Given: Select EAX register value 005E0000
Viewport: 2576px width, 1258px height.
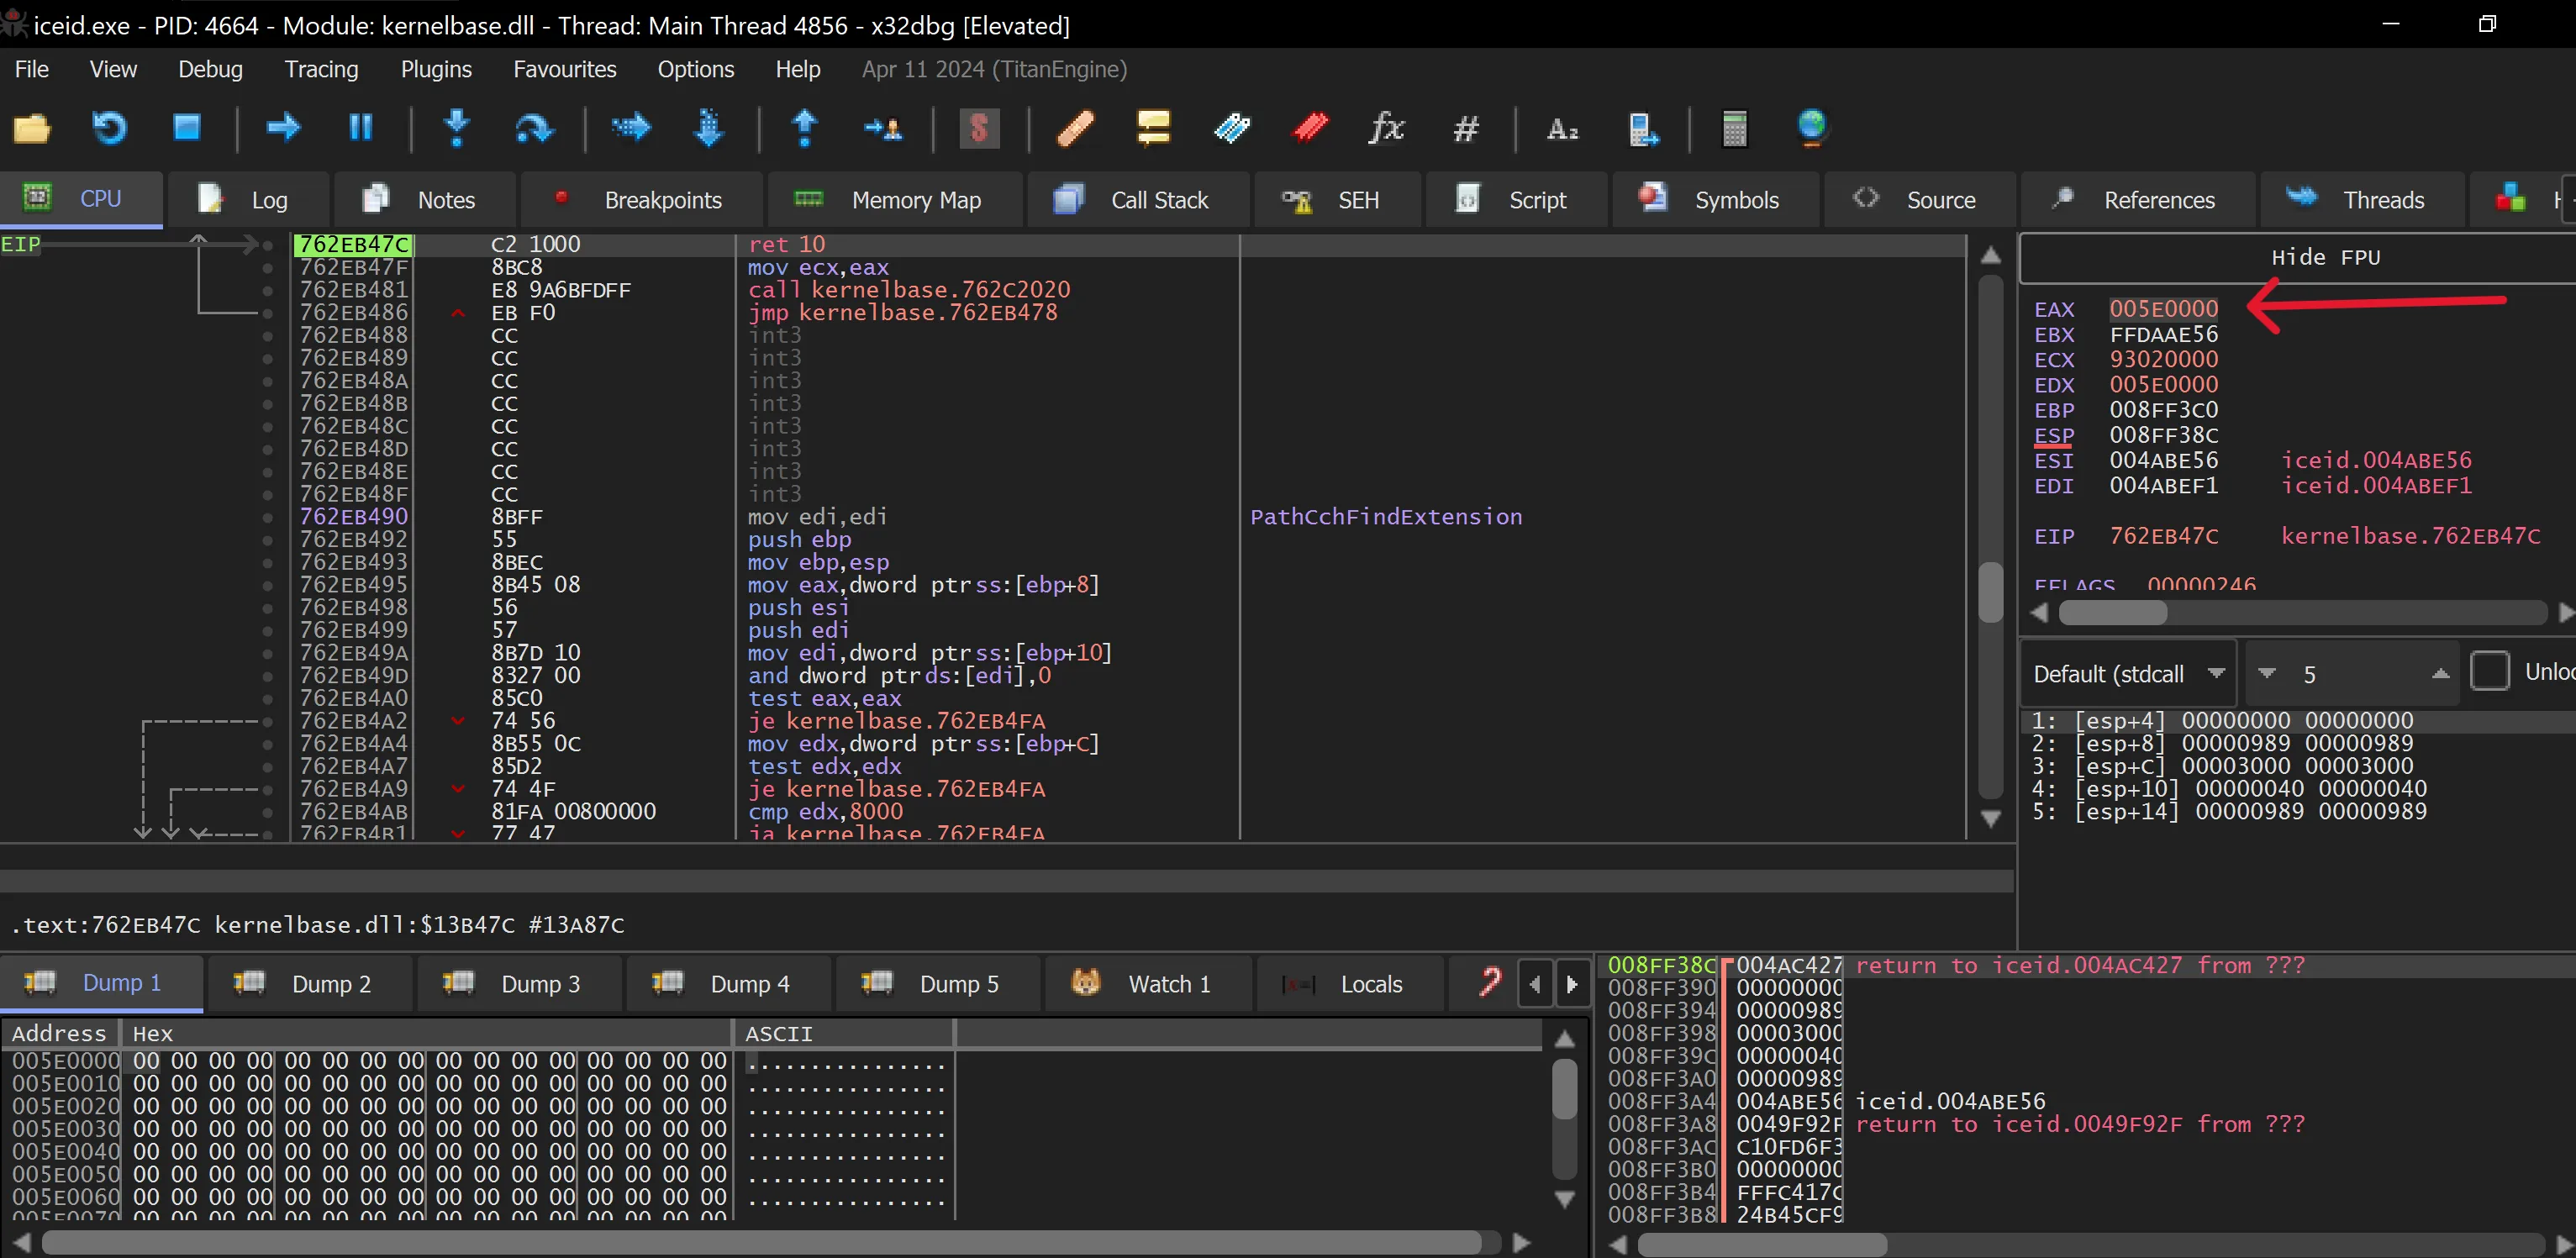Looking at the screenshot, I should click(x=2164, y=309).
